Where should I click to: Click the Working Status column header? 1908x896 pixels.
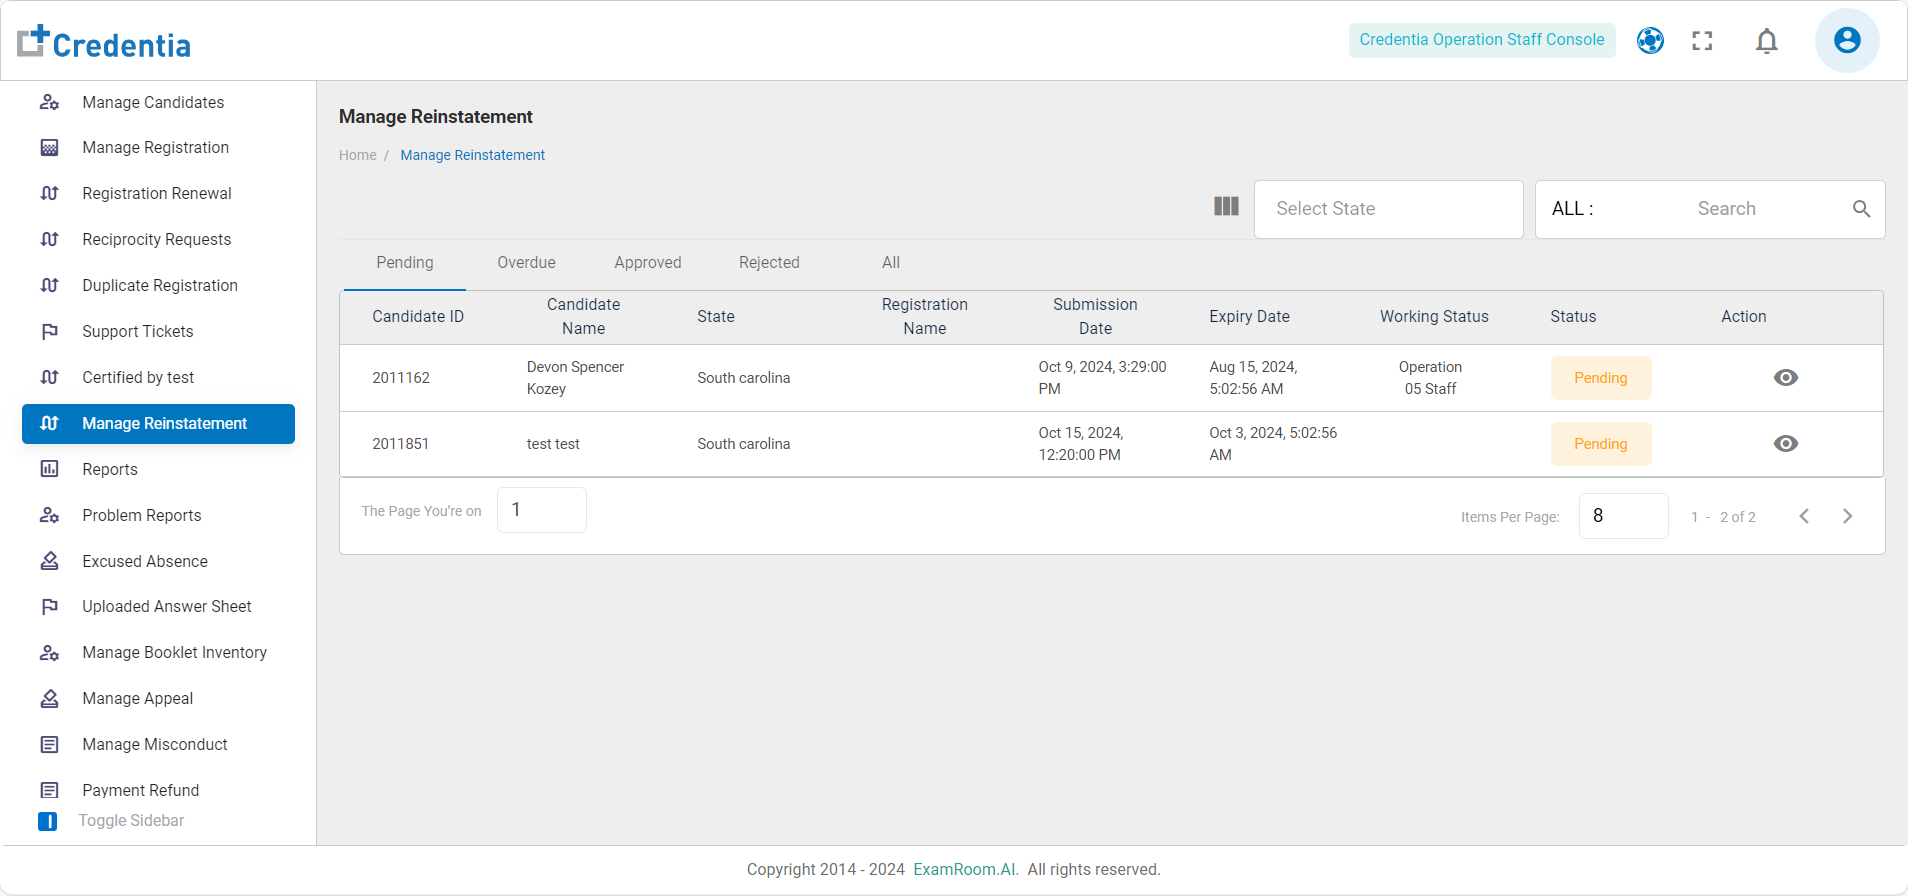pos(1434,317)
